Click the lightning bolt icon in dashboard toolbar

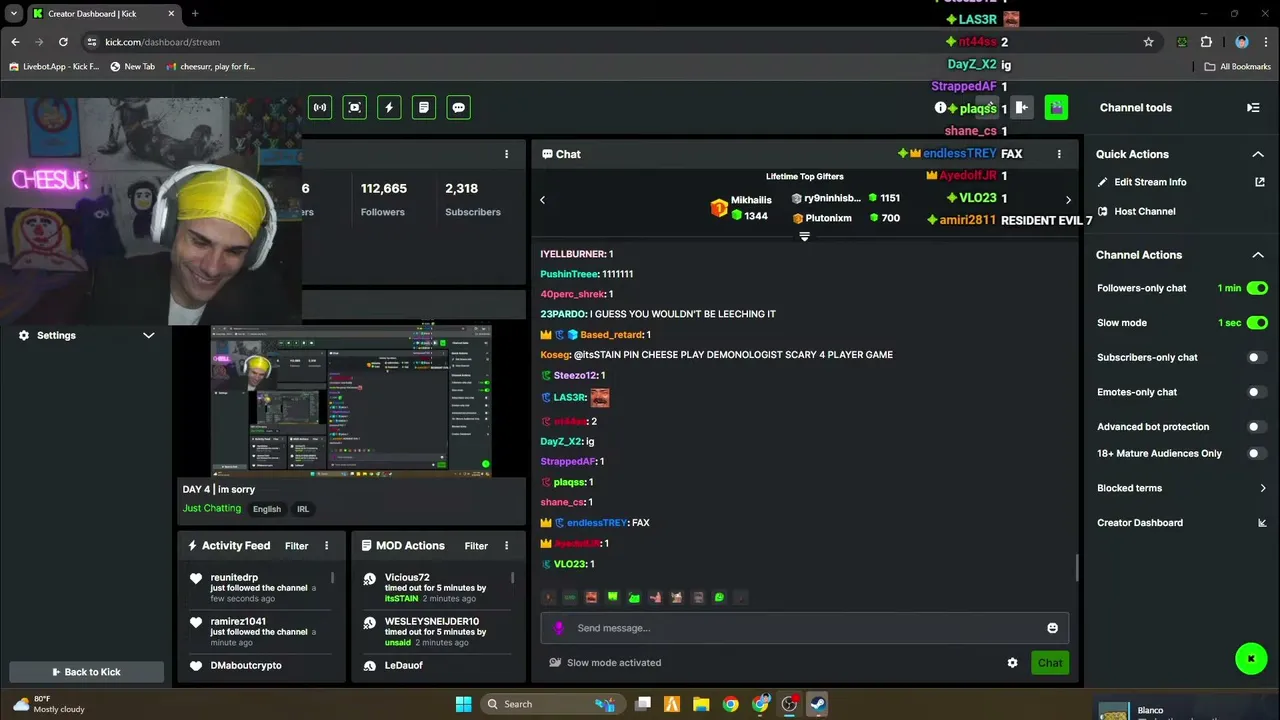[389, 107]
